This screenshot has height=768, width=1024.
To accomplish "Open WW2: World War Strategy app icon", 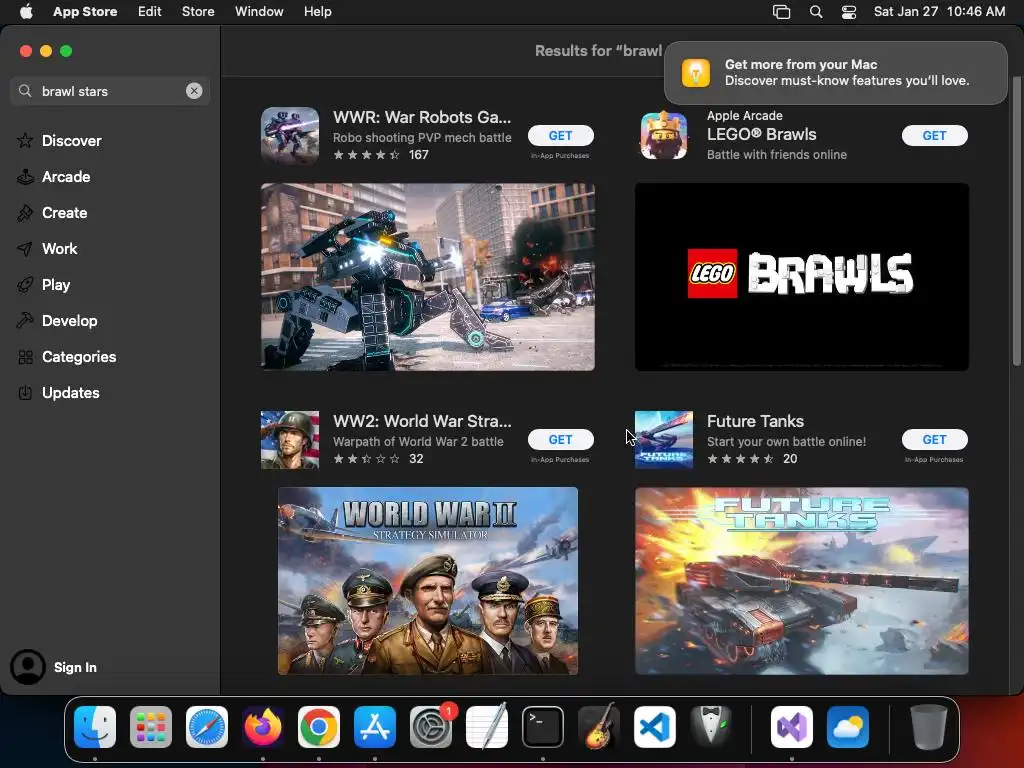I will [290, 440].
